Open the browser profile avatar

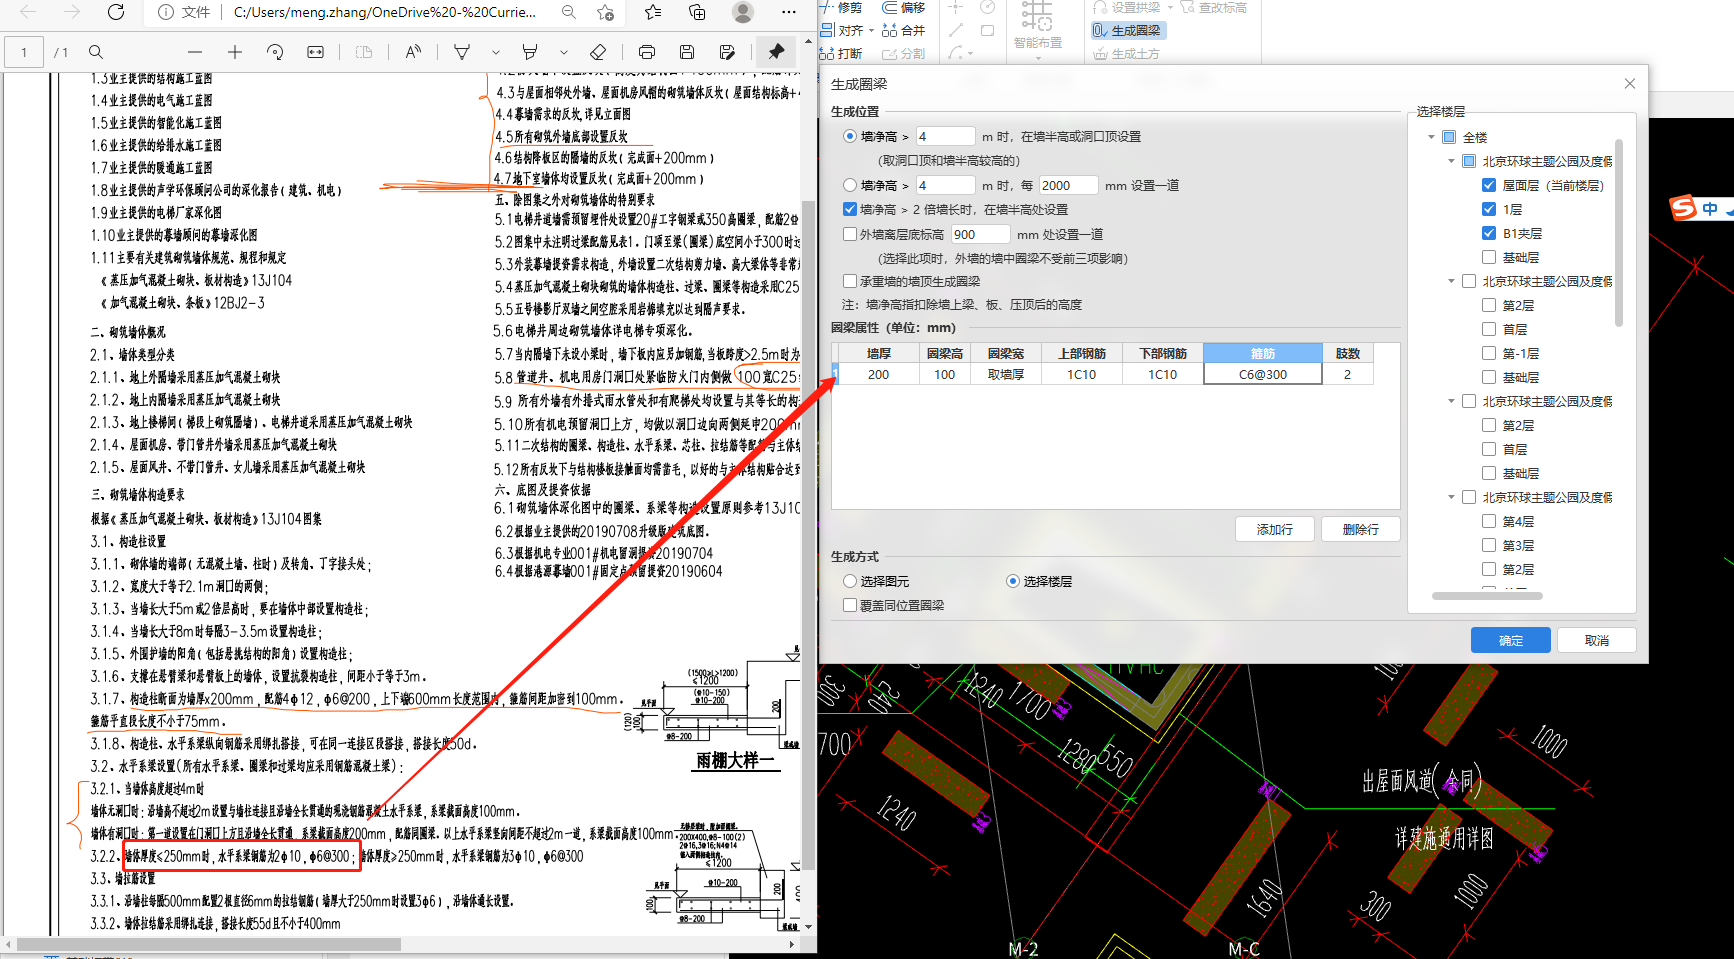(x=742, y=12)
